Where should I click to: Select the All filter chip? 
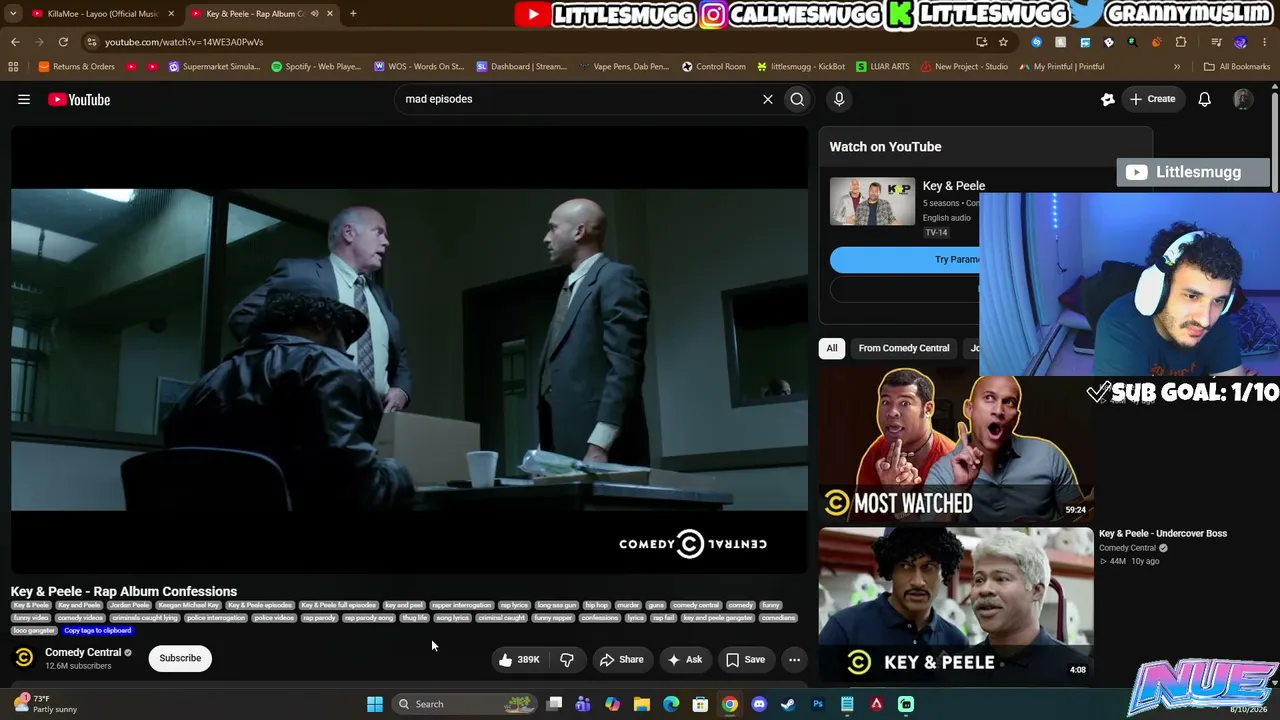tap(831, 348)
